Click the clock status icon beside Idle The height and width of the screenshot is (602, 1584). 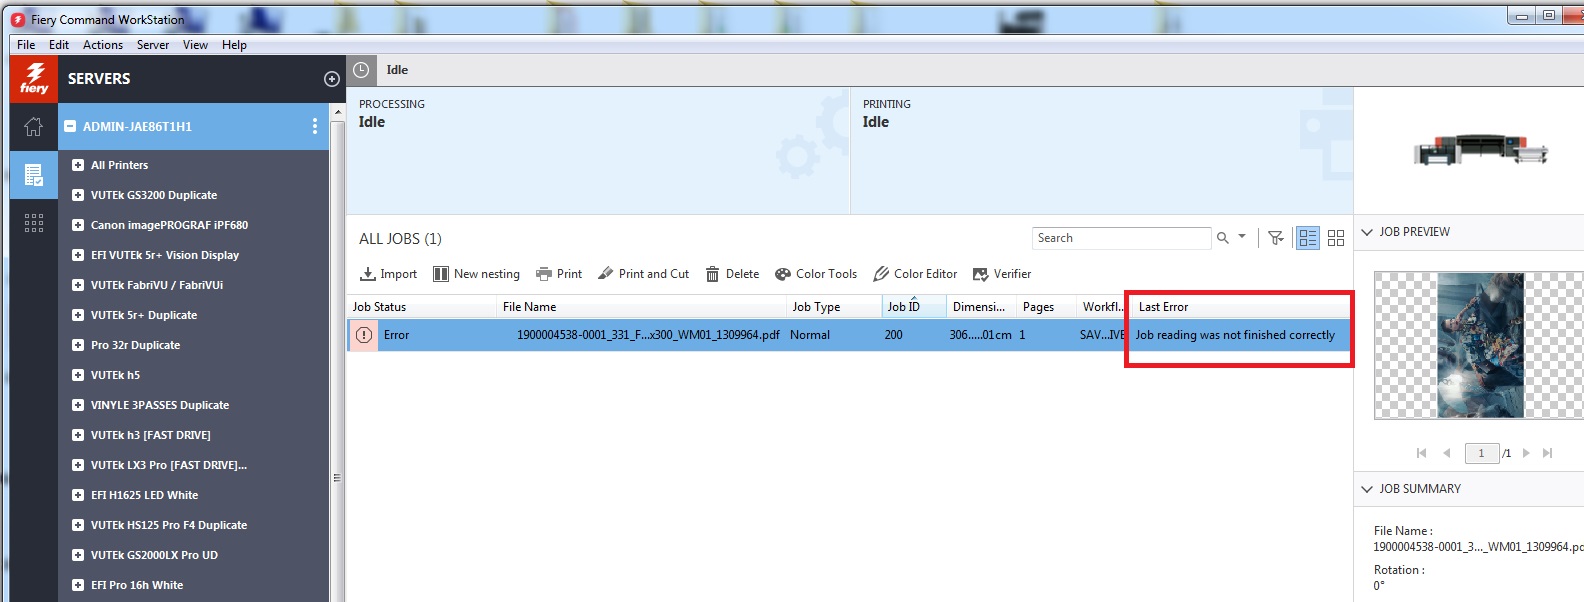[361, 70]
